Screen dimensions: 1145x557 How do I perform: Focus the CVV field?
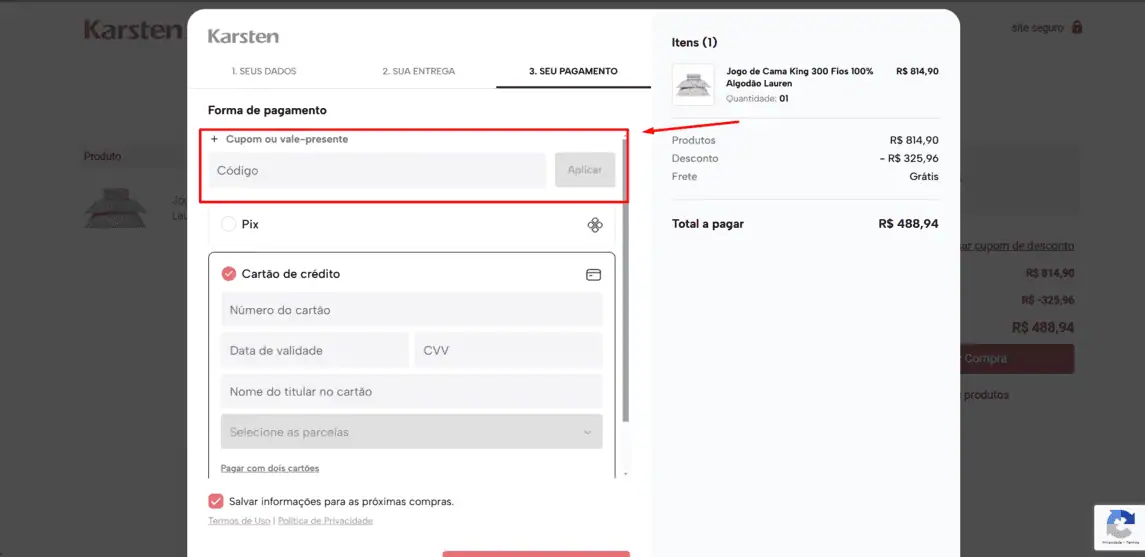point(509,350)
